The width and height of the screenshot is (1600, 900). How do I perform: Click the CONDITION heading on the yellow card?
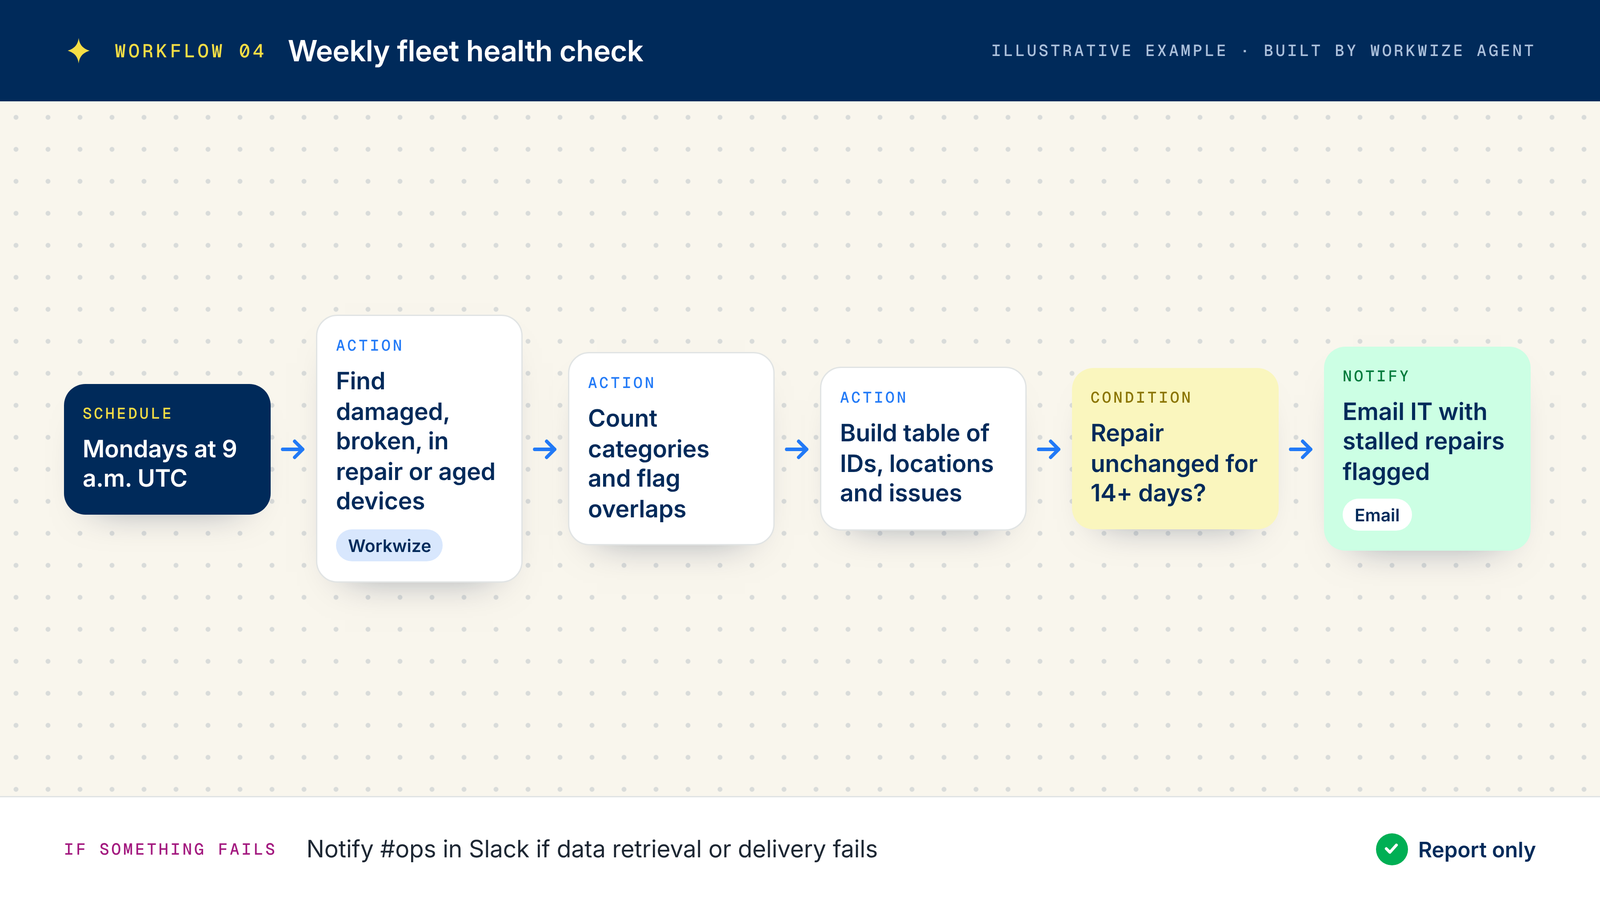(1141, 397)
